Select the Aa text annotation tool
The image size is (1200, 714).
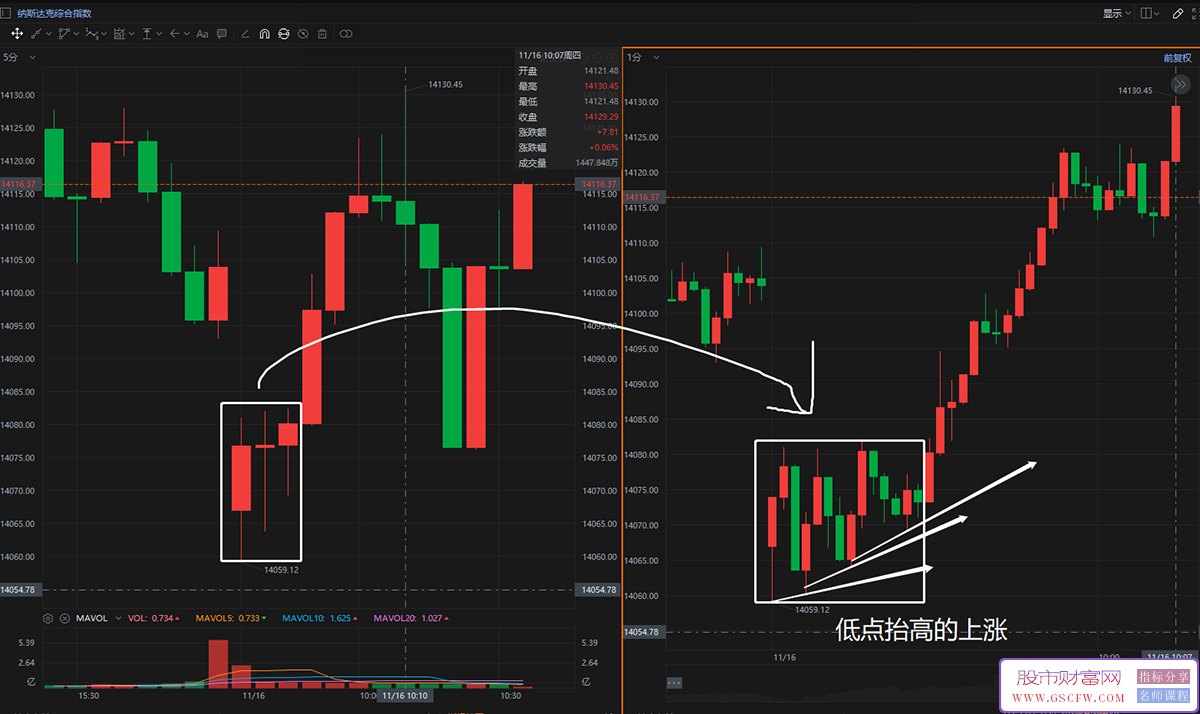202,34
